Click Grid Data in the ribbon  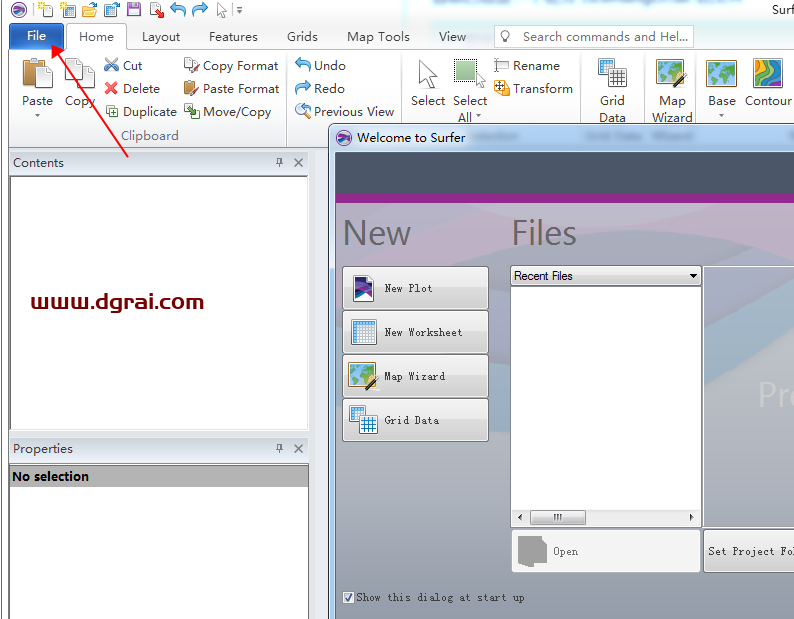click(x=612, y=90)
